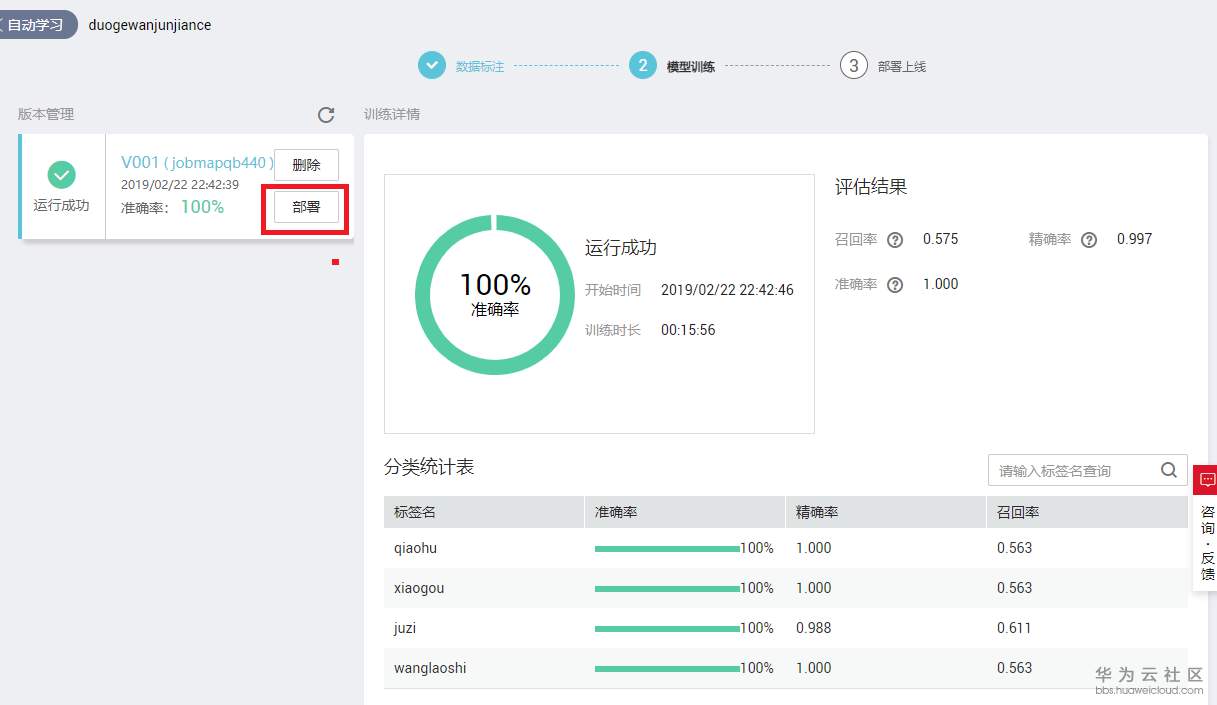Click the 100% 准确率 donut chart
The image size is (1217, 705).
coord(495,295)
